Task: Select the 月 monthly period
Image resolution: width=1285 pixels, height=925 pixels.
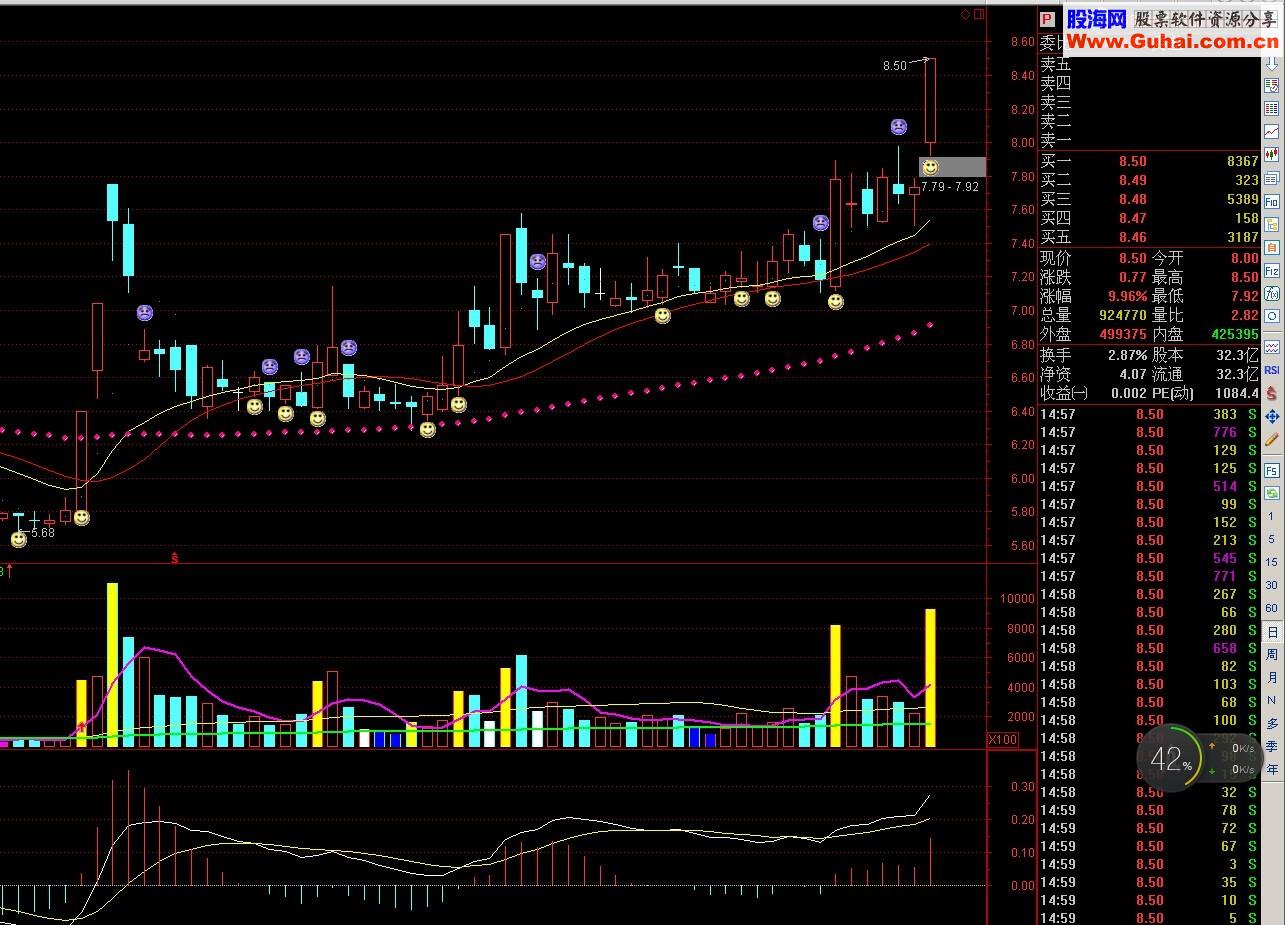Action: coord(1272,678)
